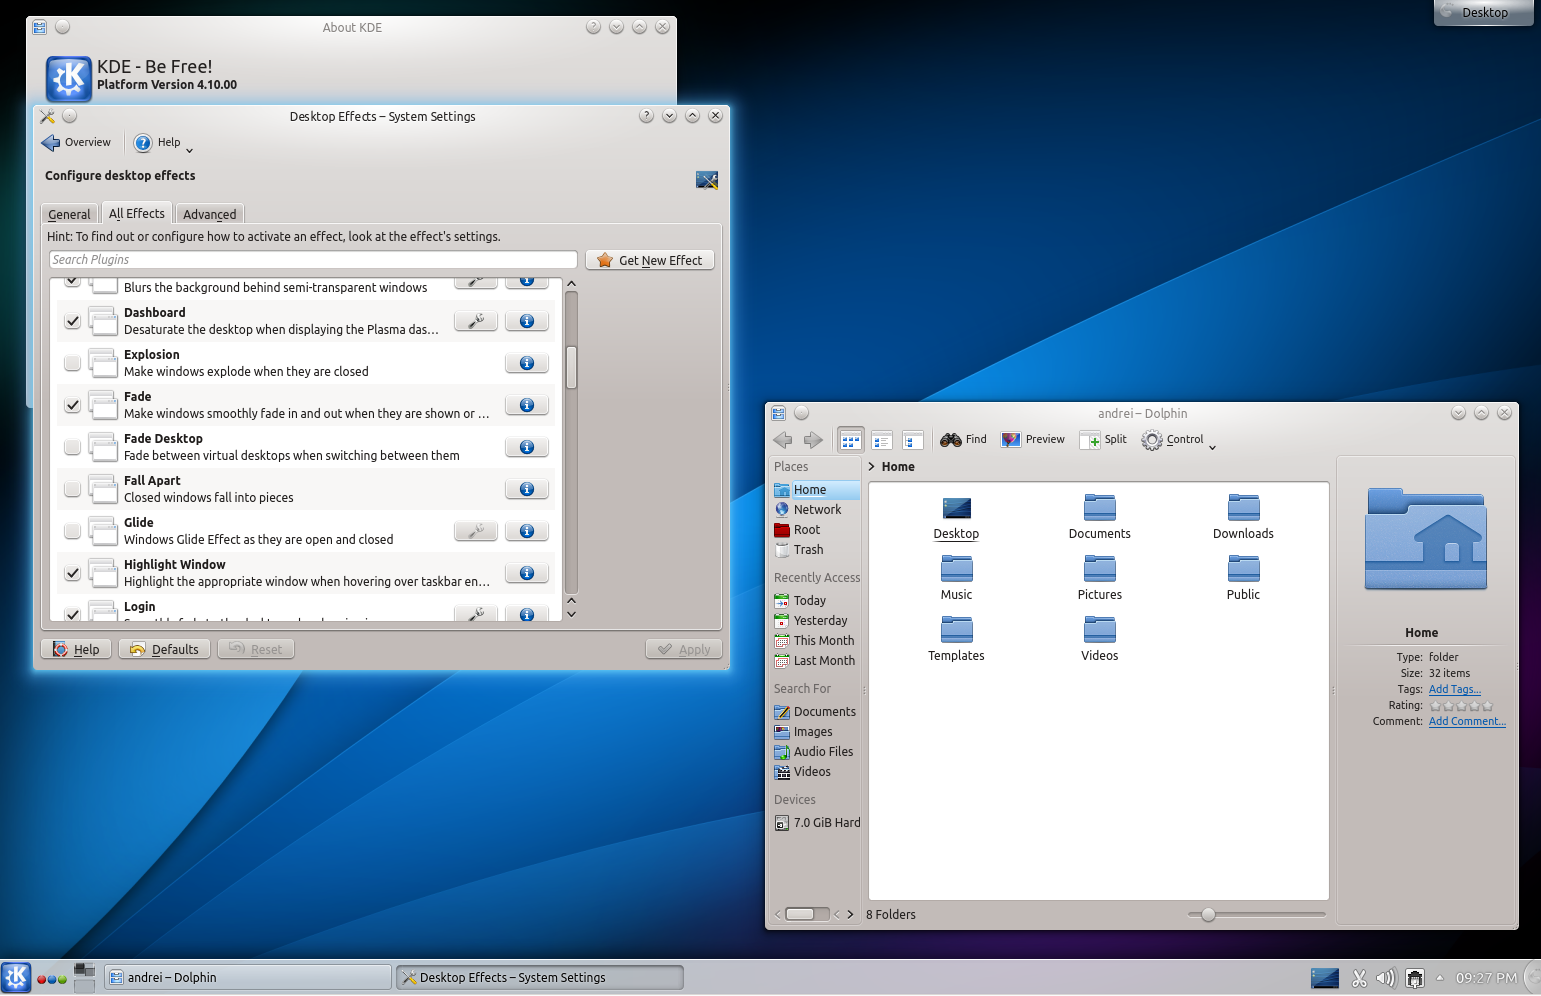This screenshot has height=996, width=1541.
Task: Click the volume speaker tray icon
Action: (1385, 978)
